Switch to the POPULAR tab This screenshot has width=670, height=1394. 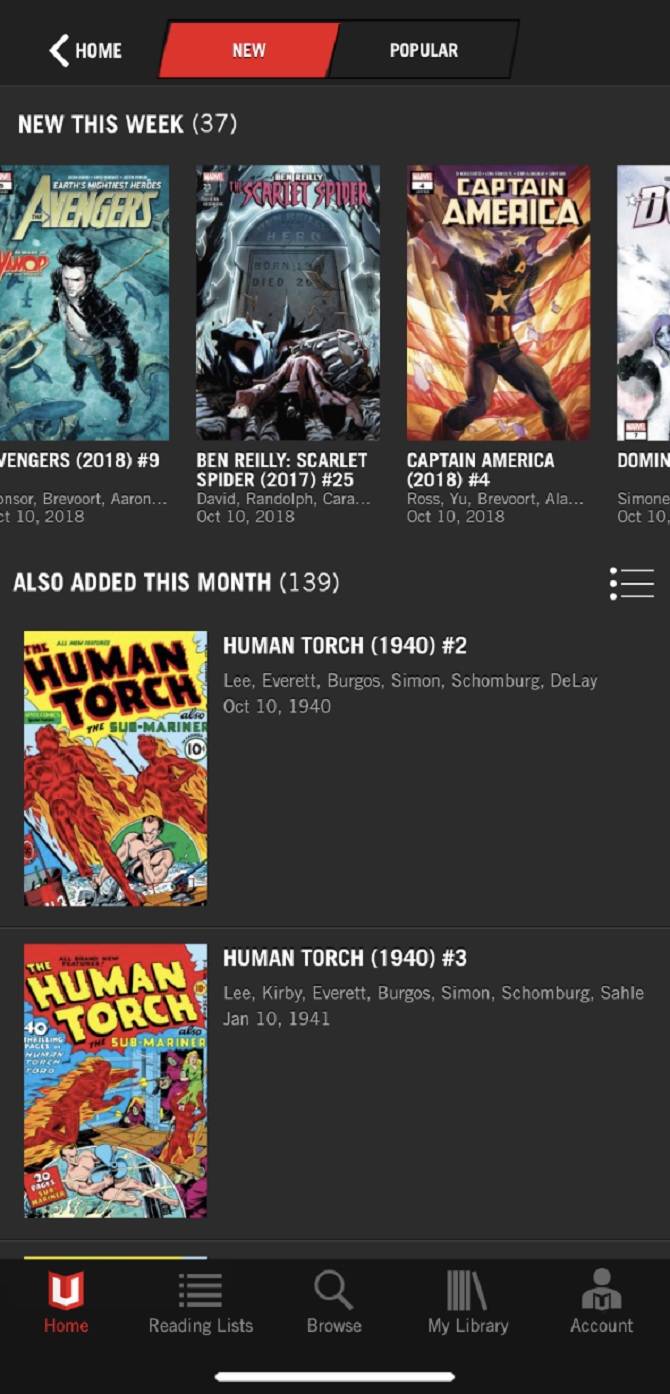424,50
